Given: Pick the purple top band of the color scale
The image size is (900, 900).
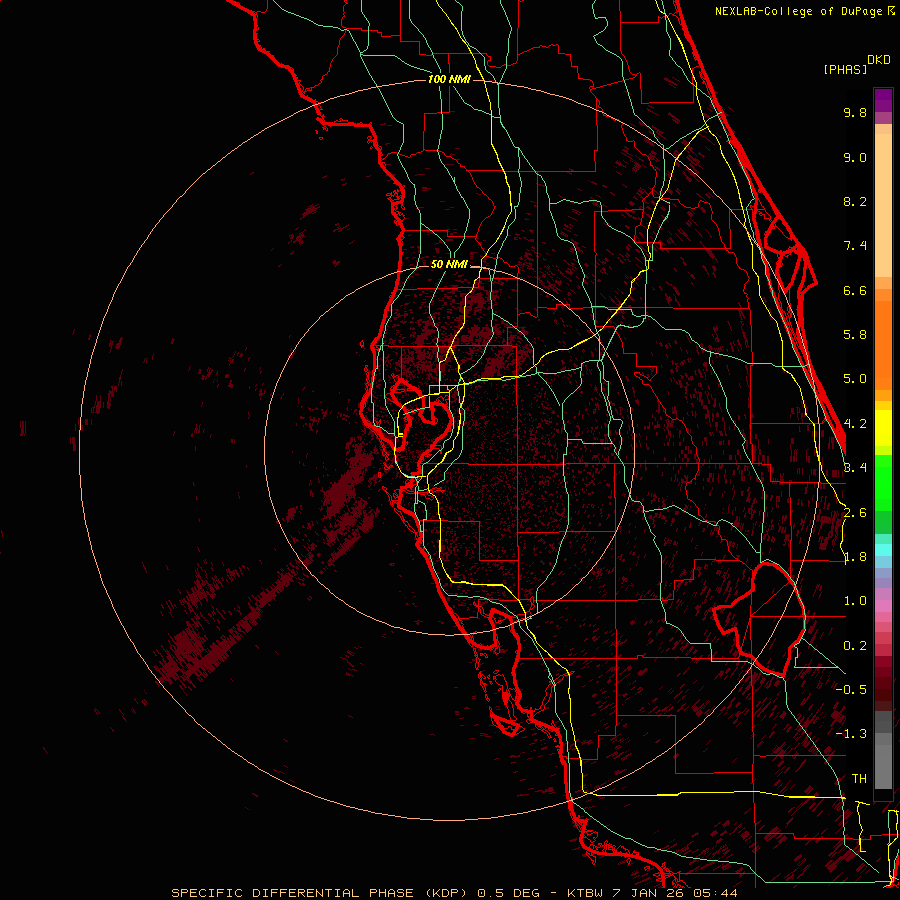Looking at the screenshot, I should 883,100.
